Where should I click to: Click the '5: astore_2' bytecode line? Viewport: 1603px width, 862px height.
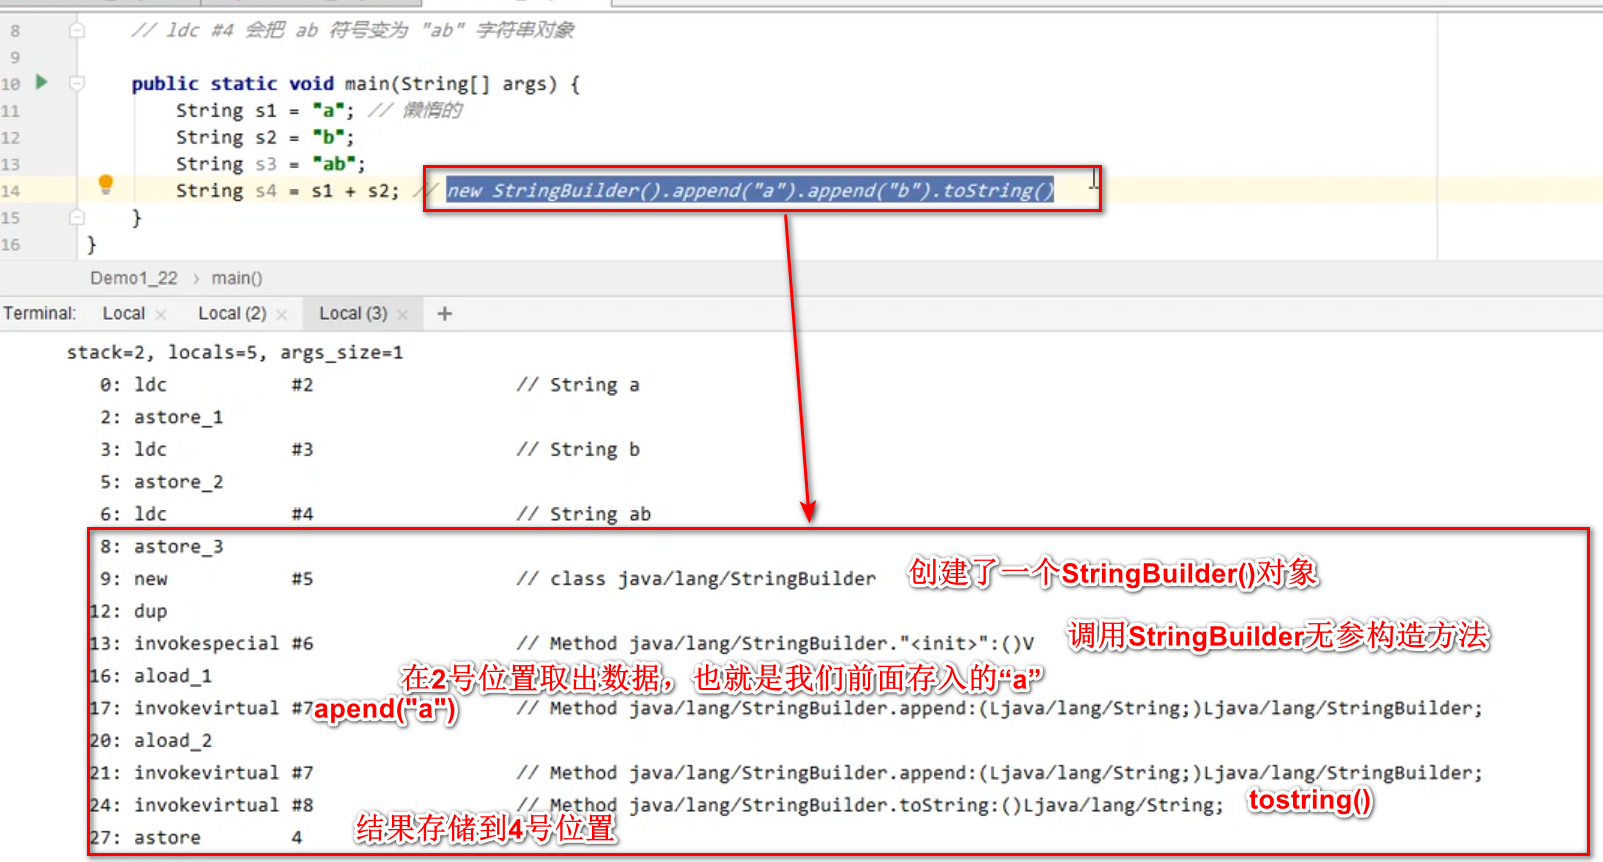(161, 482)
